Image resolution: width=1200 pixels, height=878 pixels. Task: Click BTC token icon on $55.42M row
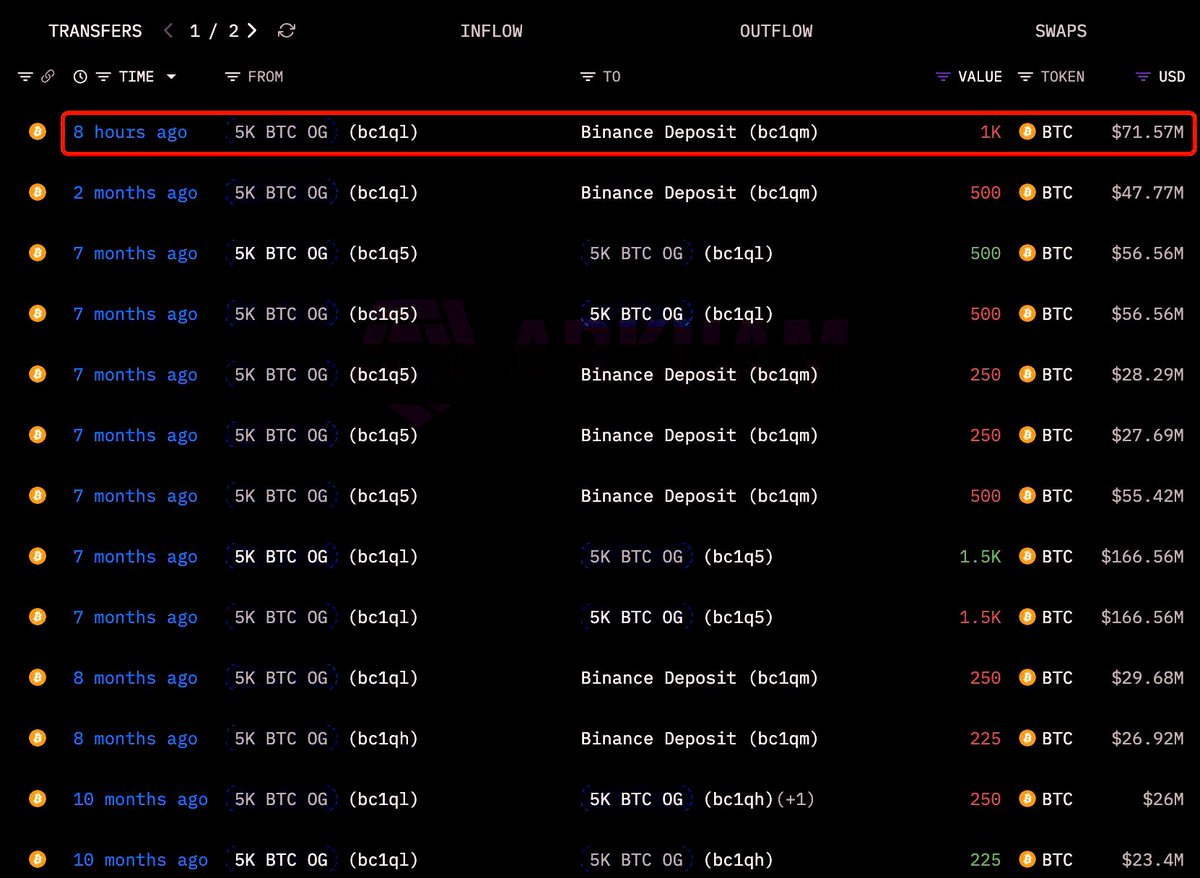coord(1027,495)
